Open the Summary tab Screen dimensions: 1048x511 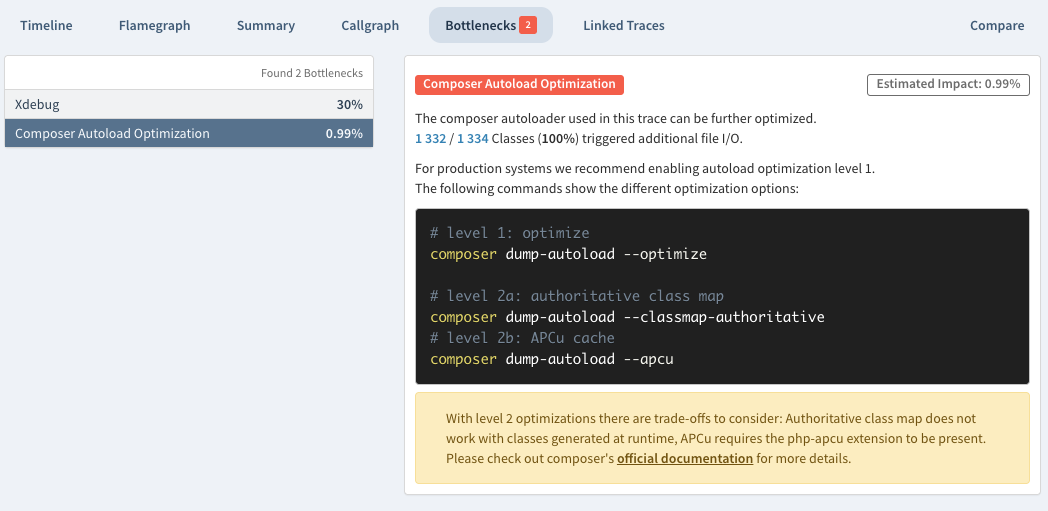[265, 25]
